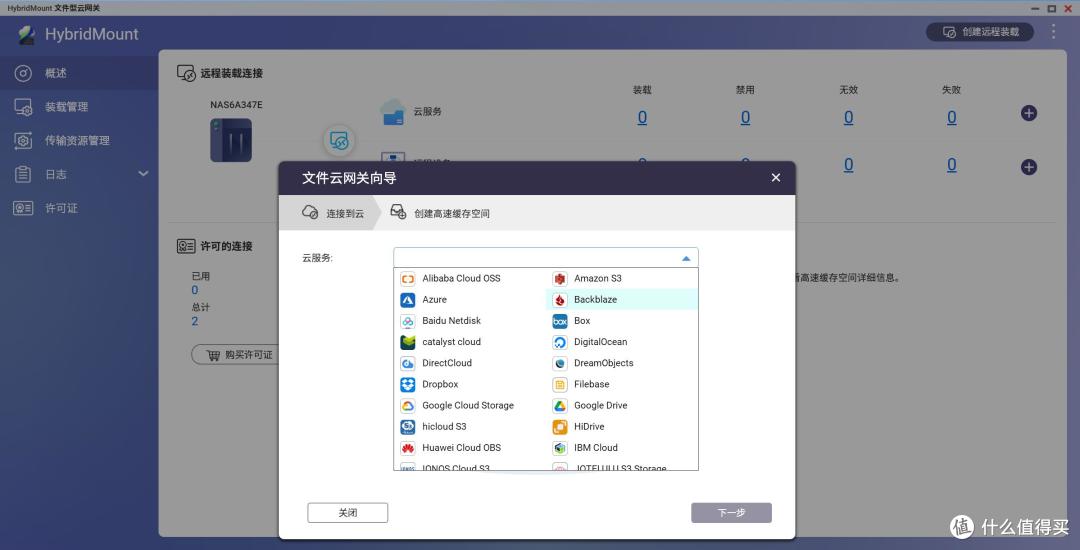Open the 云服务 dropdown arrow
1080x550 pixels.
click(686, 258)
